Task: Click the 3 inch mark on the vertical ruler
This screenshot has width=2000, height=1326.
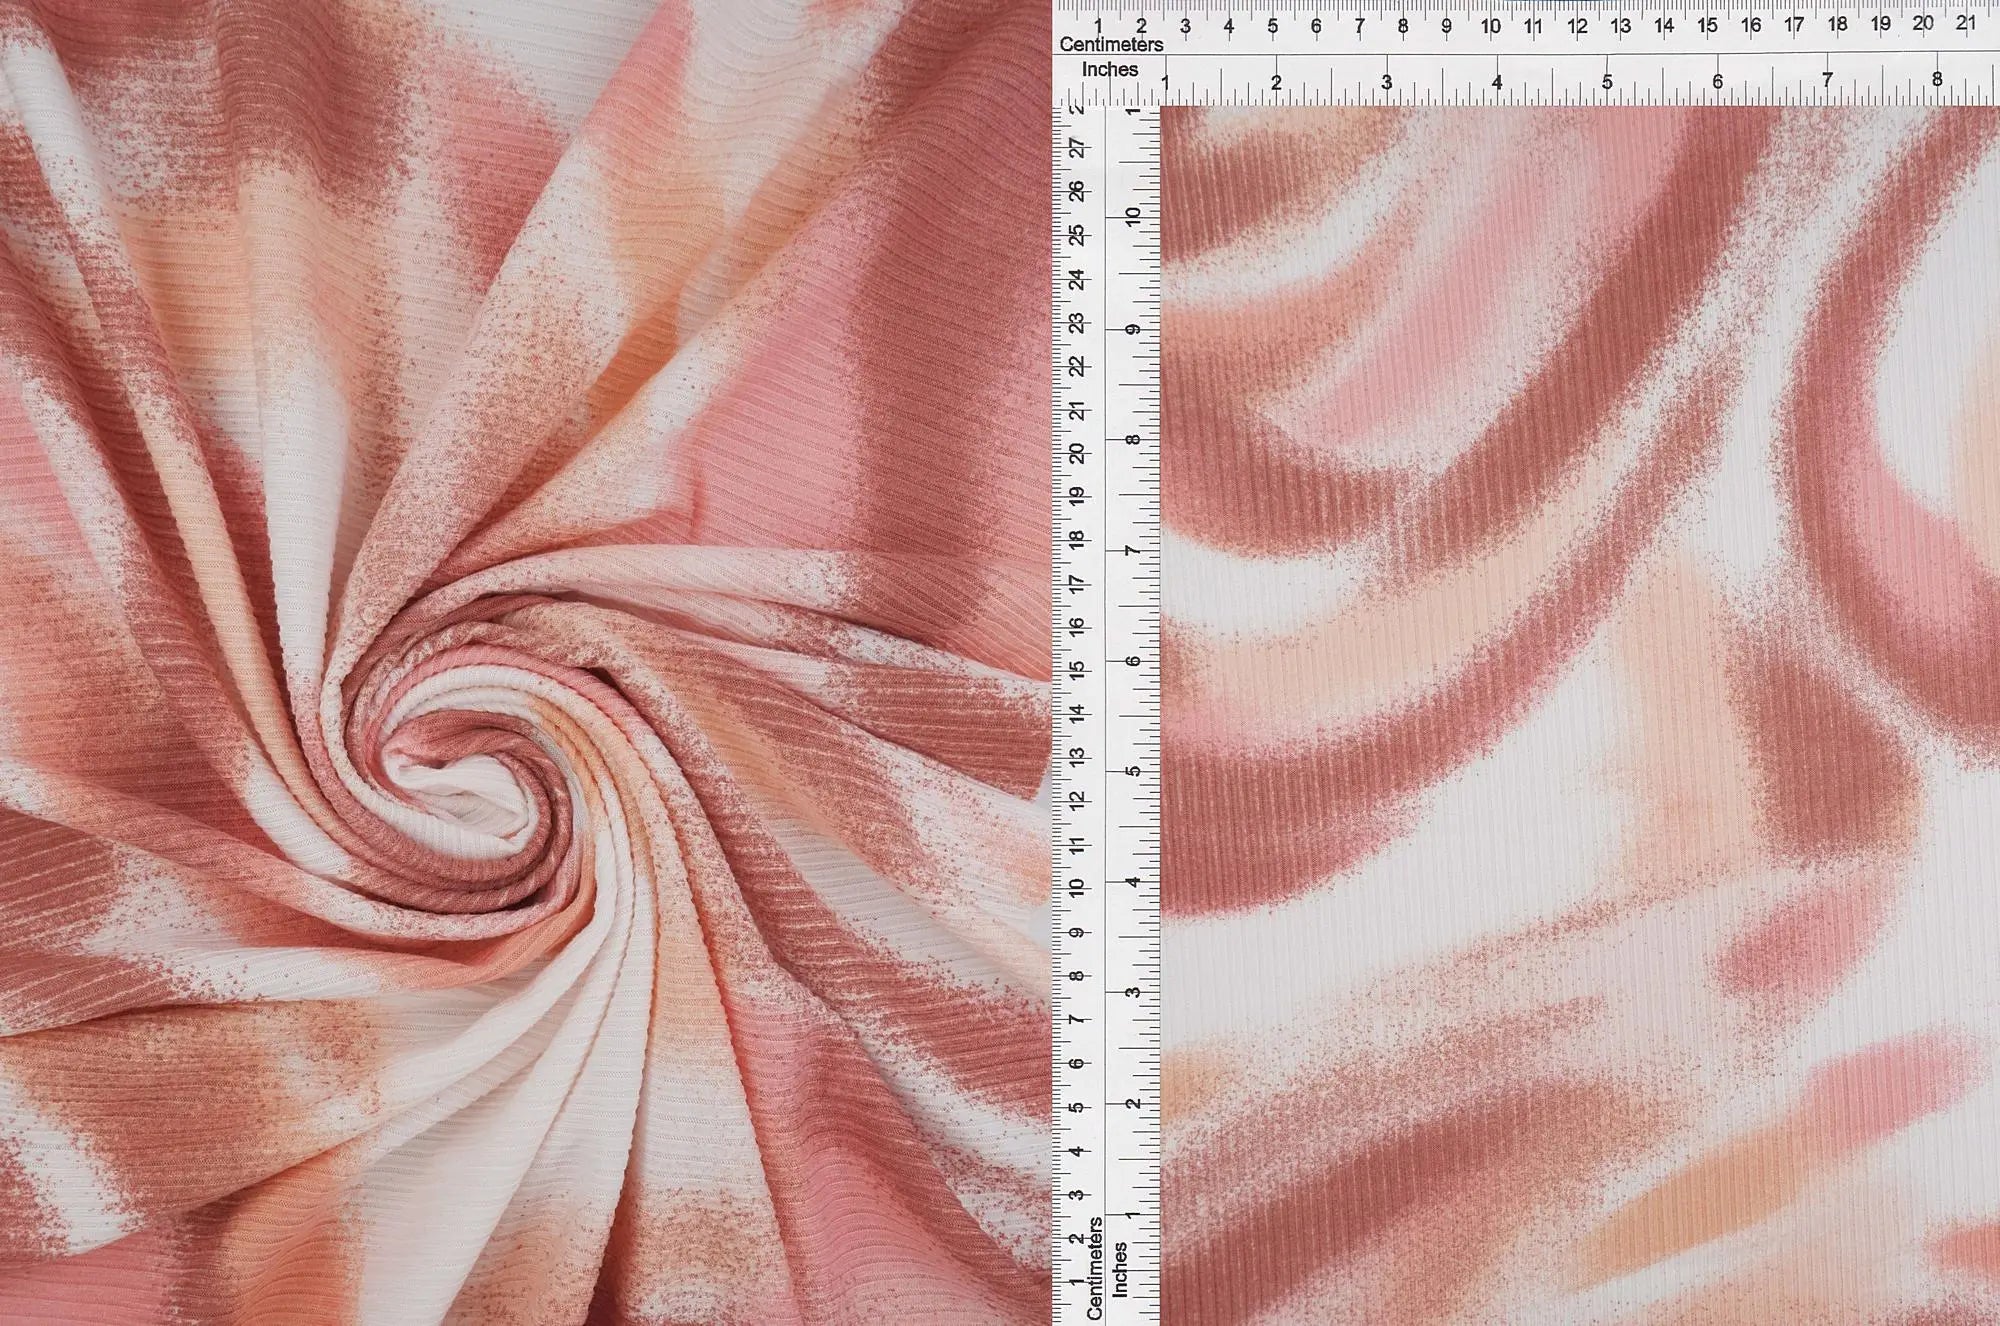Action: point(1132,993)
